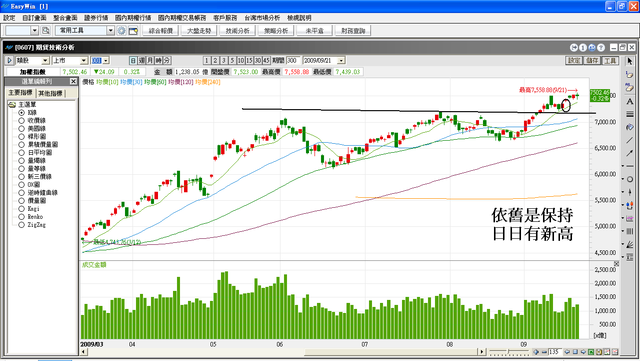
Task: Select the ZigZag chart radio option
Action: (21, 225)
